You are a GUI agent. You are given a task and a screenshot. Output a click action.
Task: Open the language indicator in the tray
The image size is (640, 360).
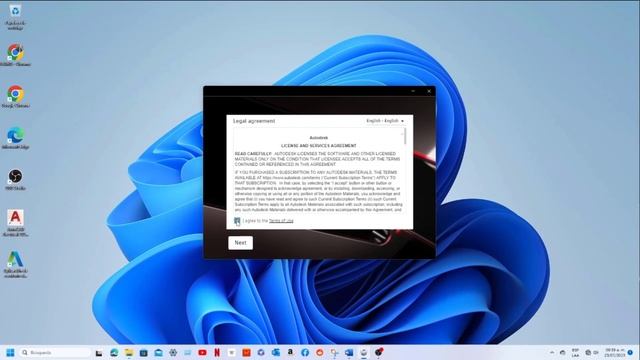click(x=575, y=353)
